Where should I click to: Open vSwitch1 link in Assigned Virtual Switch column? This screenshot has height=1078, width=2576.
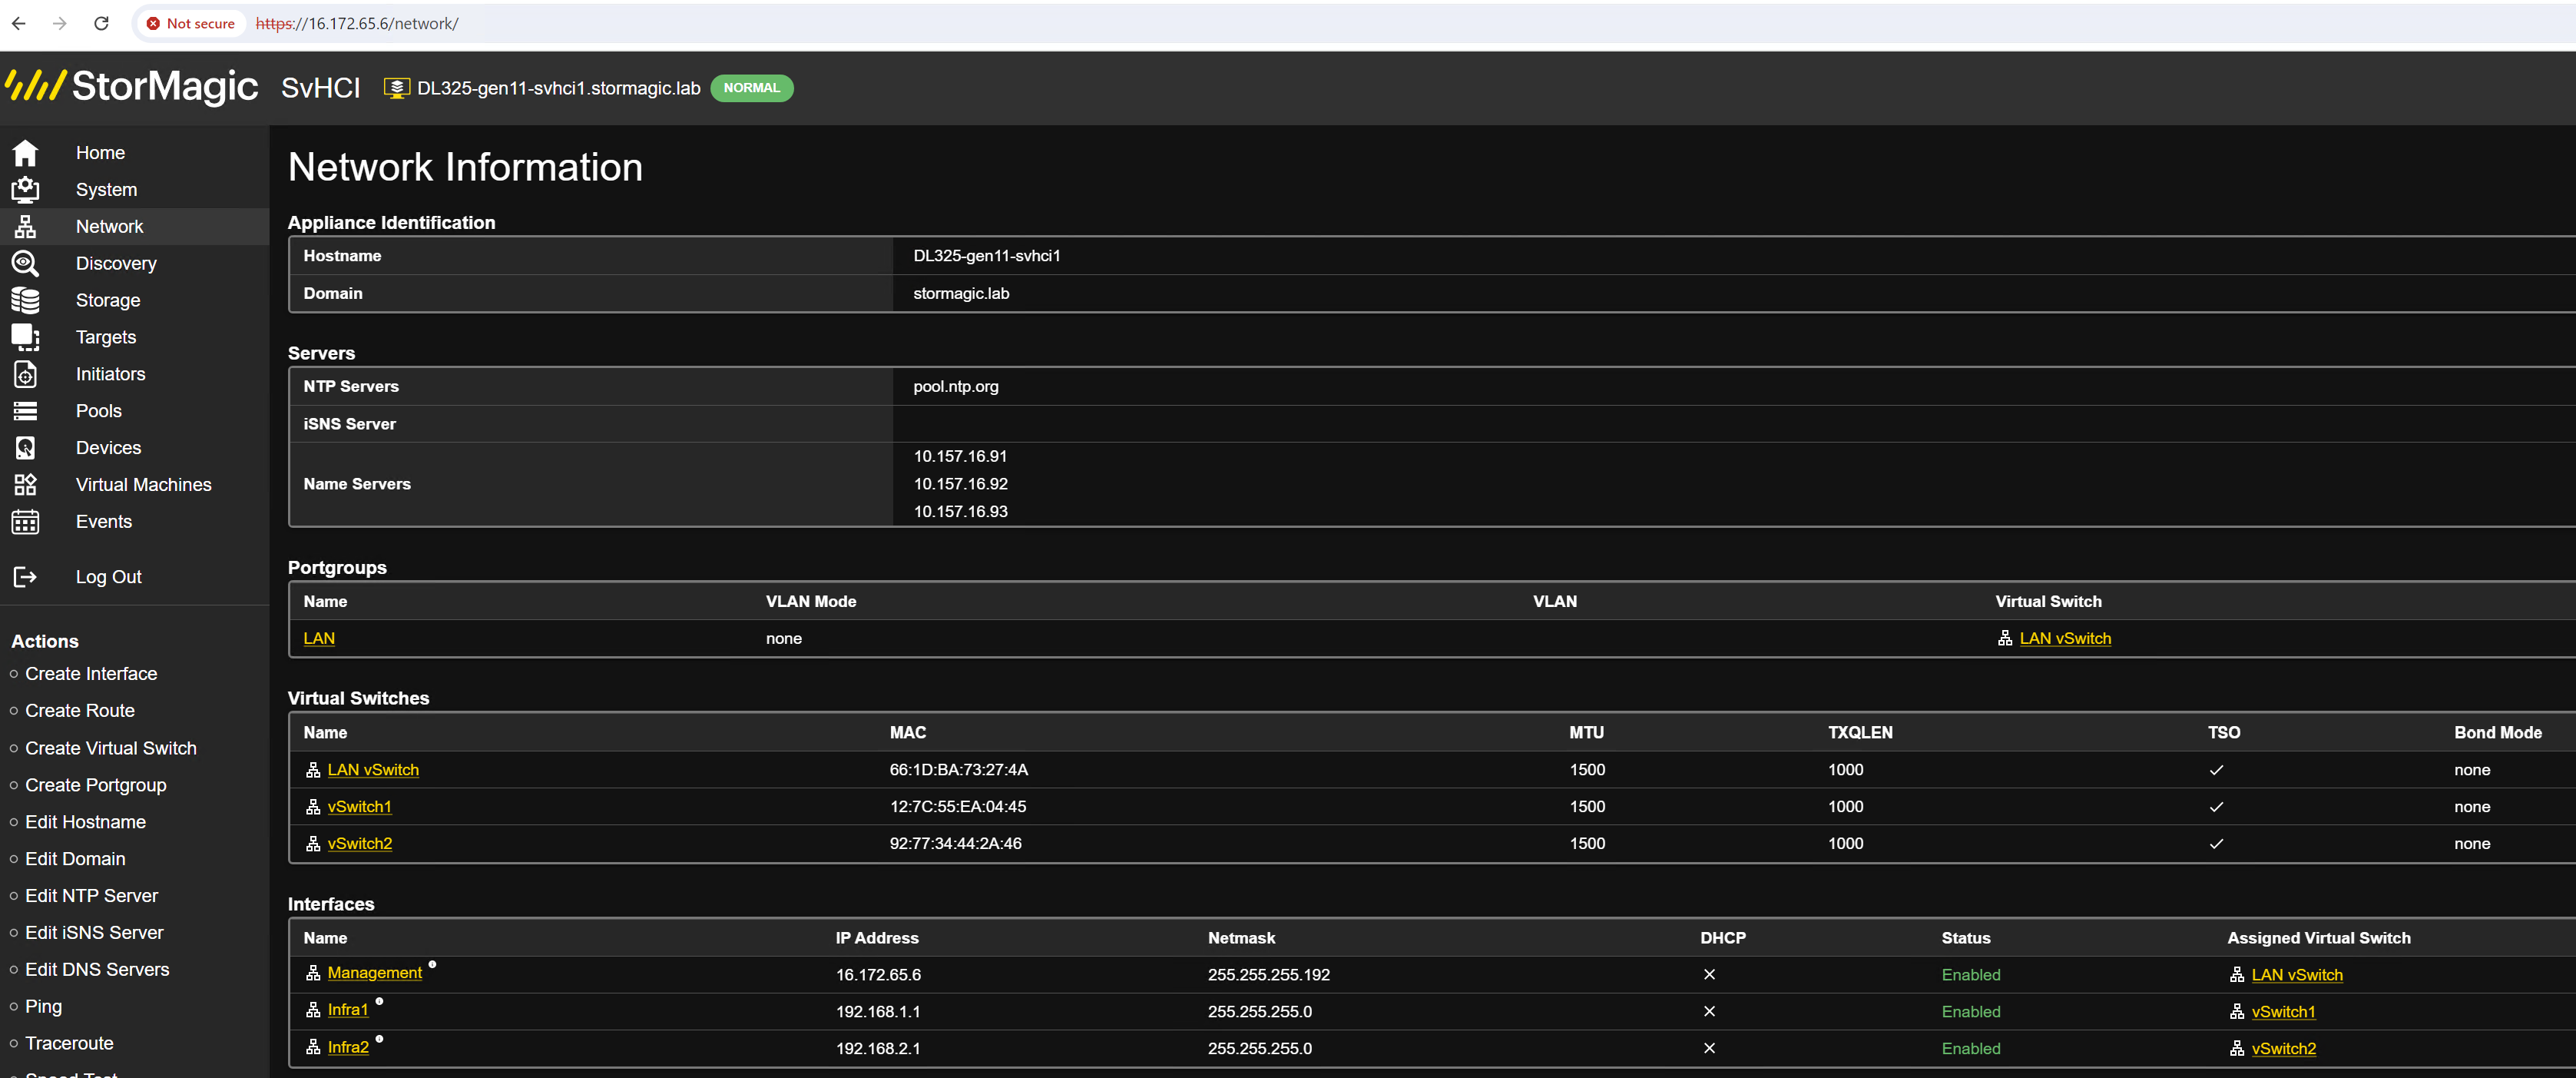tap(2283, 1012)
